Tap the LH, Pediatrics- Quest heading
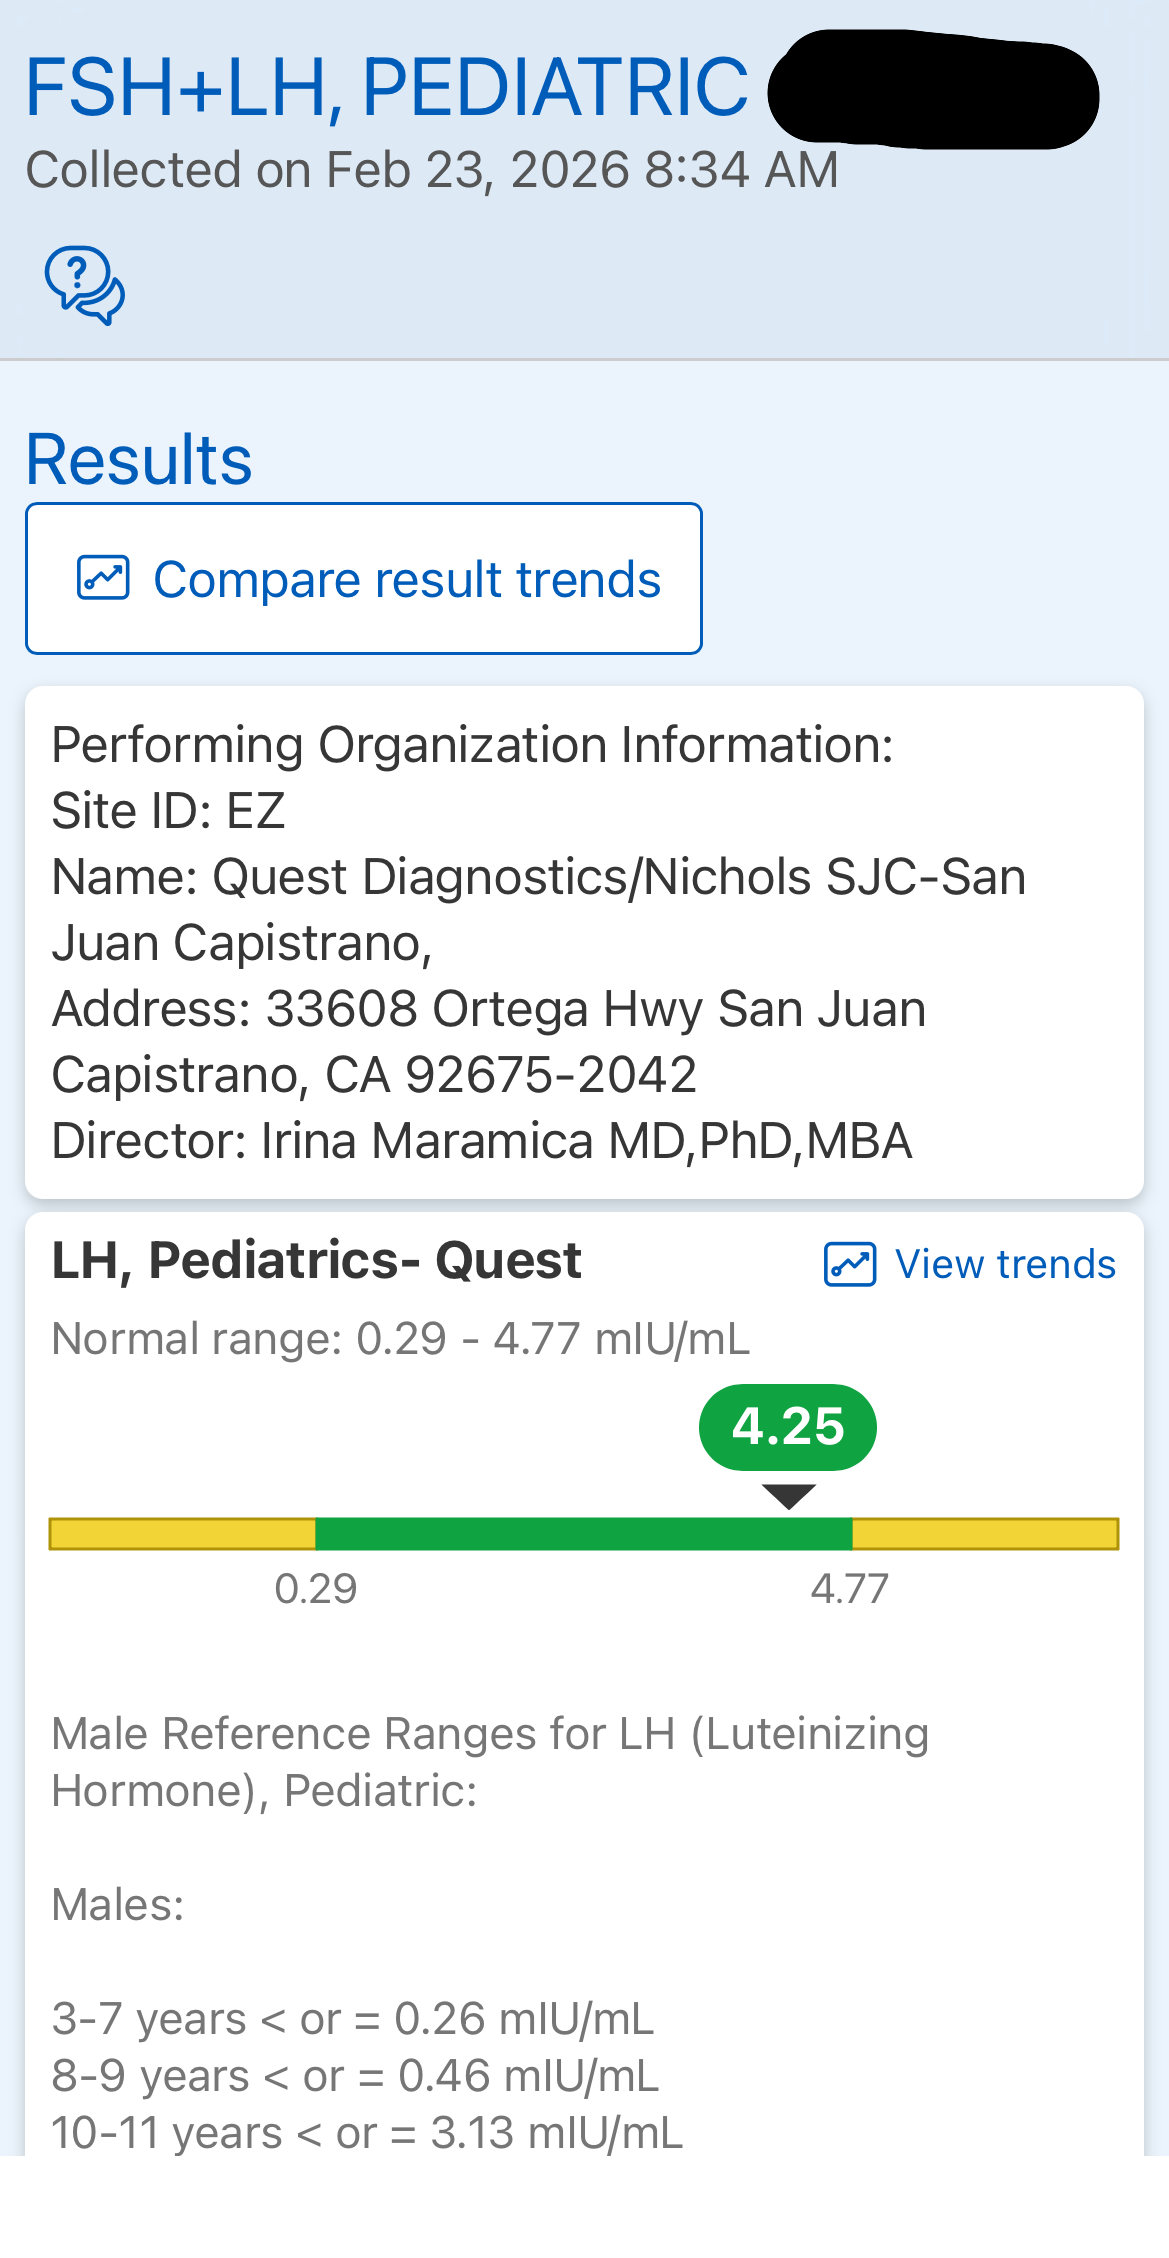Image resolution: width=1169 pixels, height=2258 pixels. (316, 1260)
